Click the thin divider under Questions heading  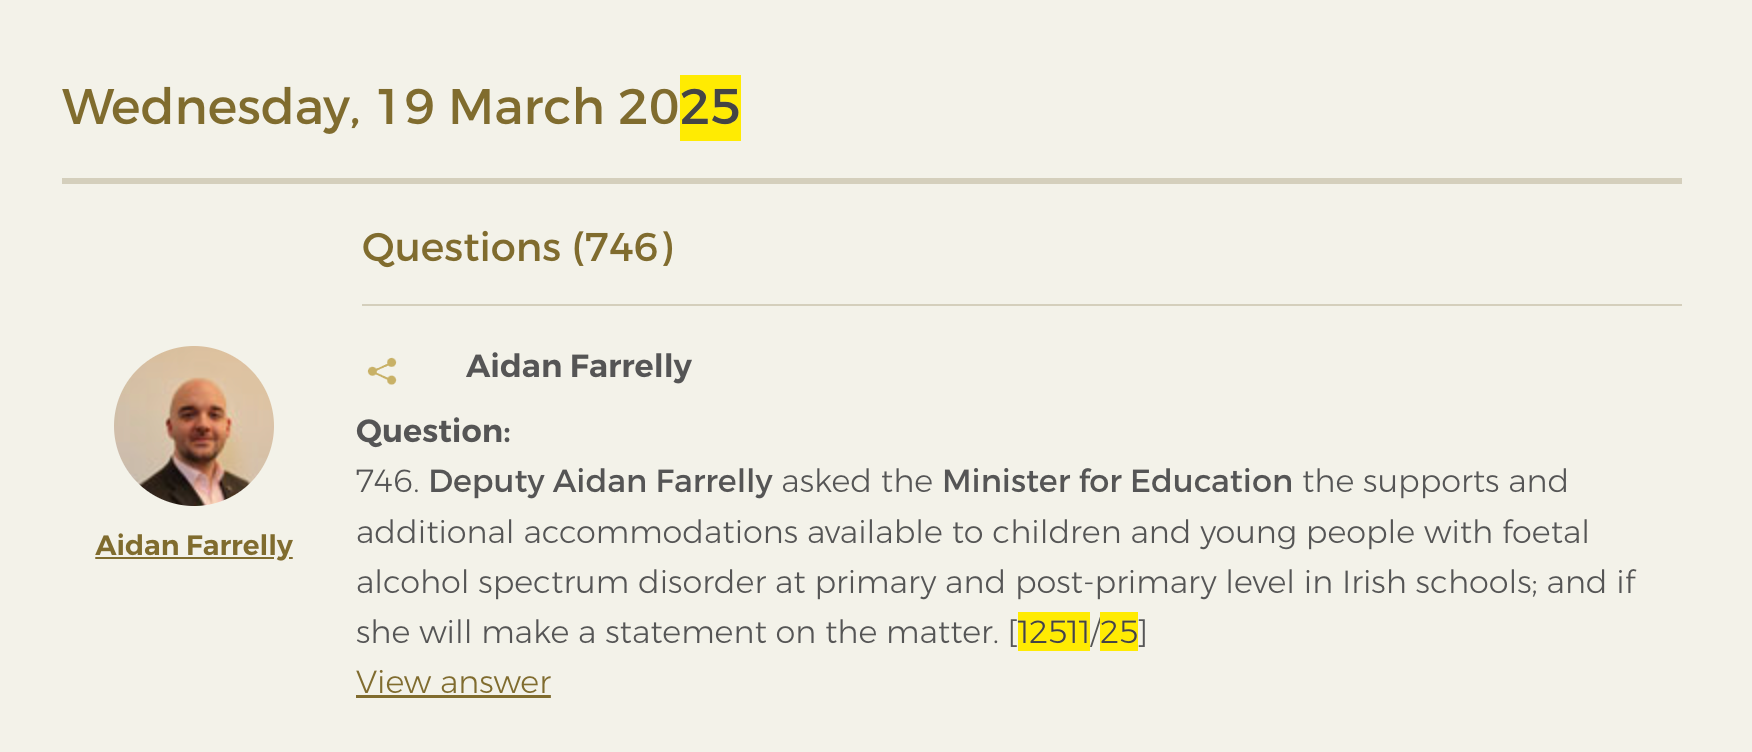(x=1022, y=305)
